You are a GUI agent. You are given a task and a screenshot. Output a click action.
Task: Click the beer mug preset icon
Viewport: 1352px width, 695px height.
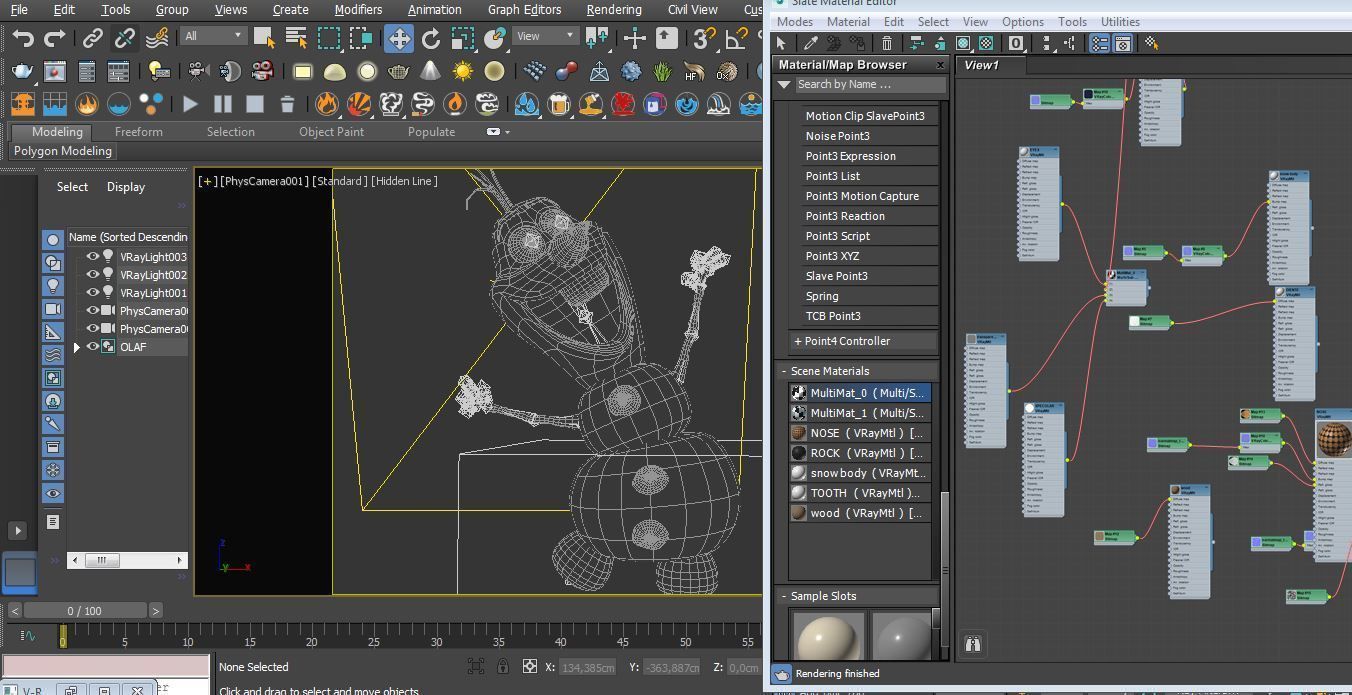pyautogui.click(x=559, y=103)
